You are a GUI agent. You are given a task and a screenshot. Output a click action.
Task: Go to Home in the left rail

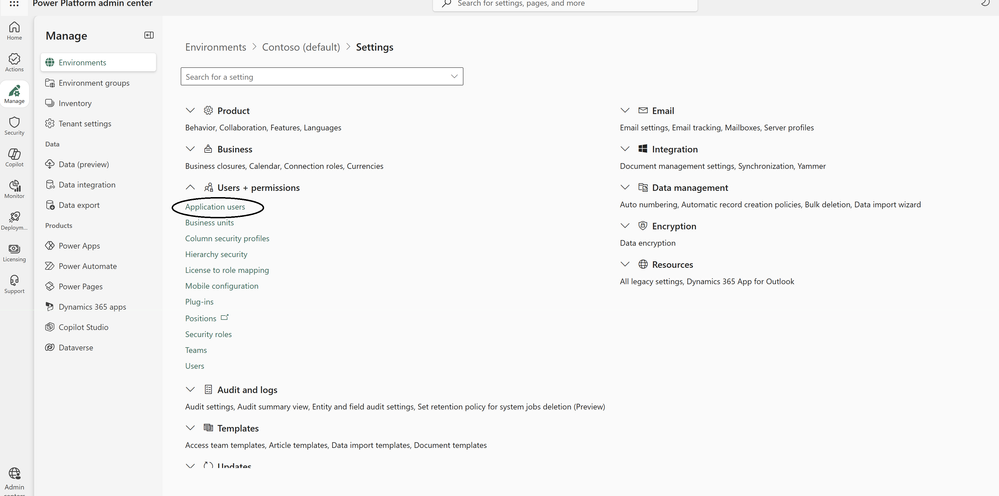pyautogui.click(x=14, y=30)
